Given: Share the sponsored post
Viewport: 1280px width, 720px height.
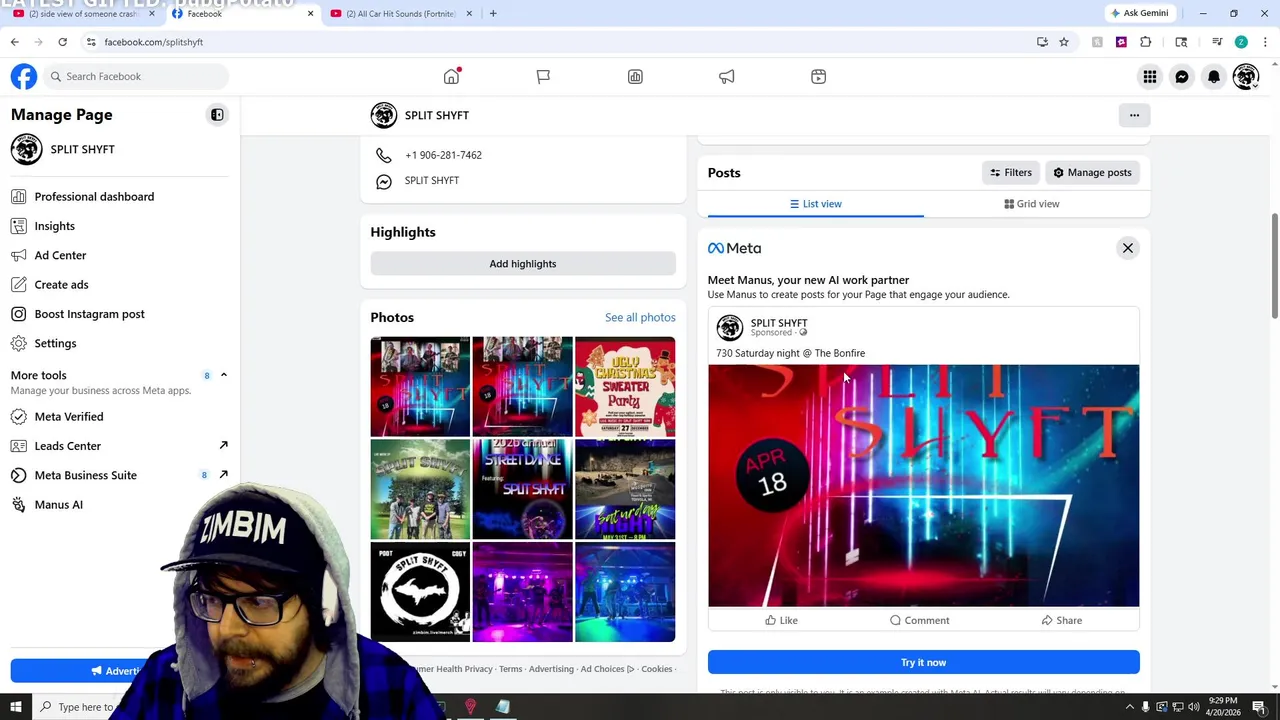Looking at the screenshot, I should pyautogui.click(x=1061, y=620).
